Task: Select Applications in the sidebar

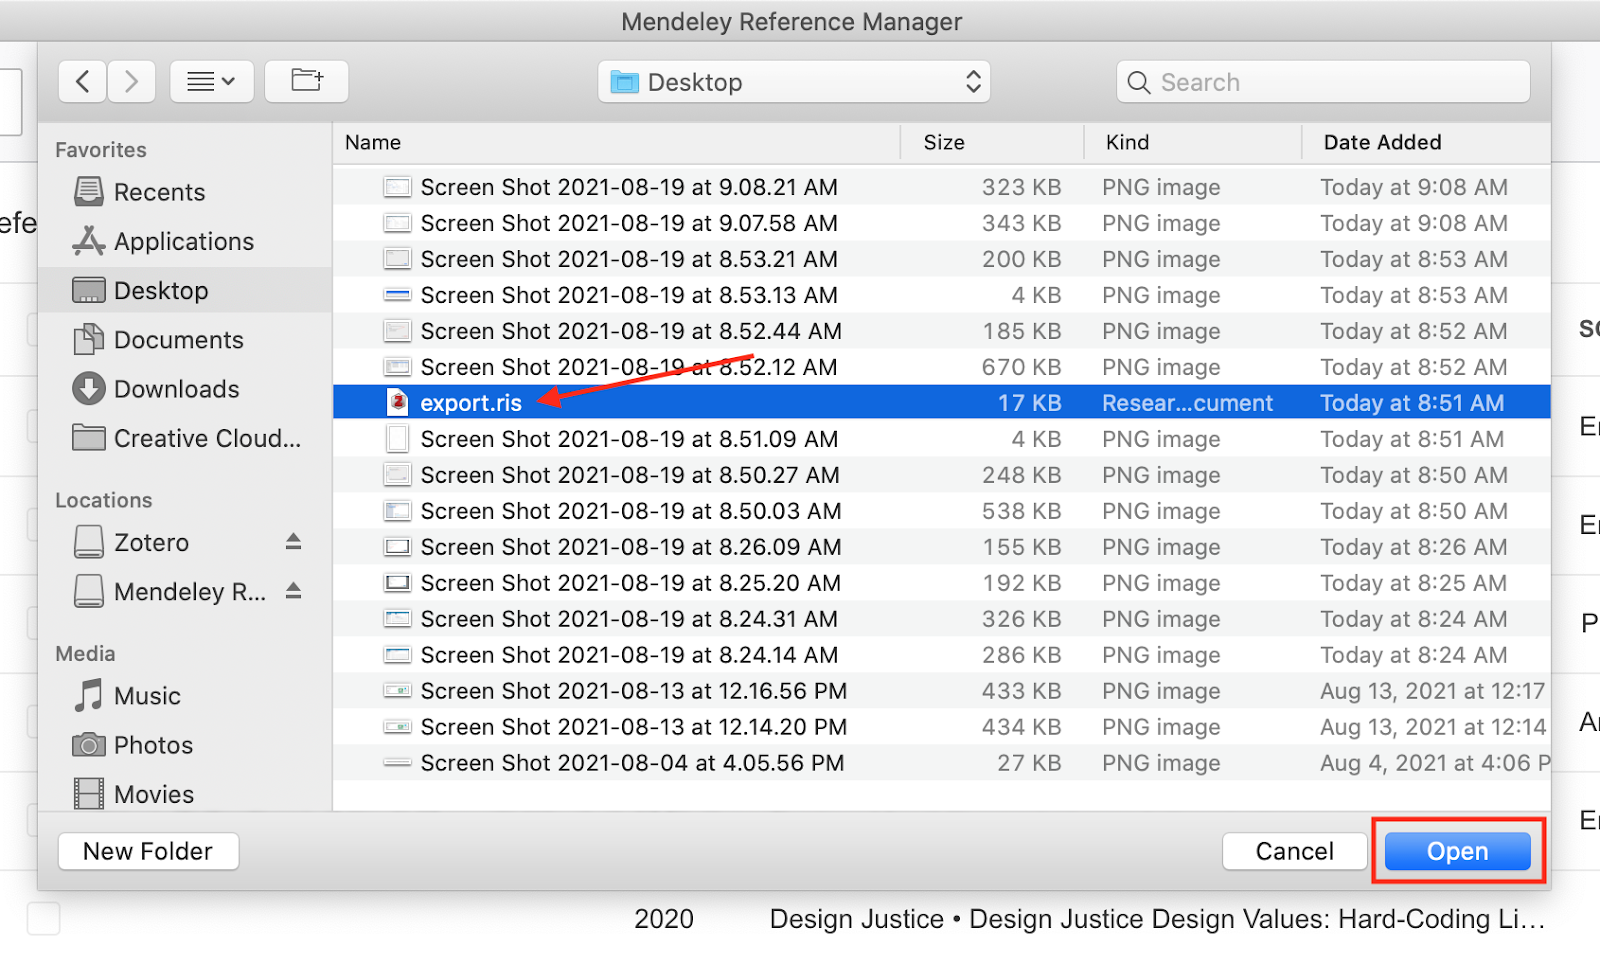Action: tap(185, 241)
